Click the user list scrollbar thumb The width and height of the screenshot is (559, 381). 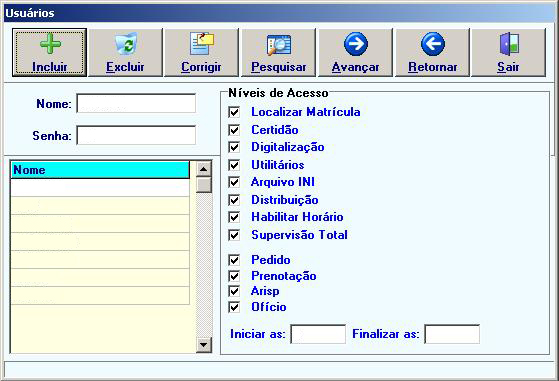204,185
